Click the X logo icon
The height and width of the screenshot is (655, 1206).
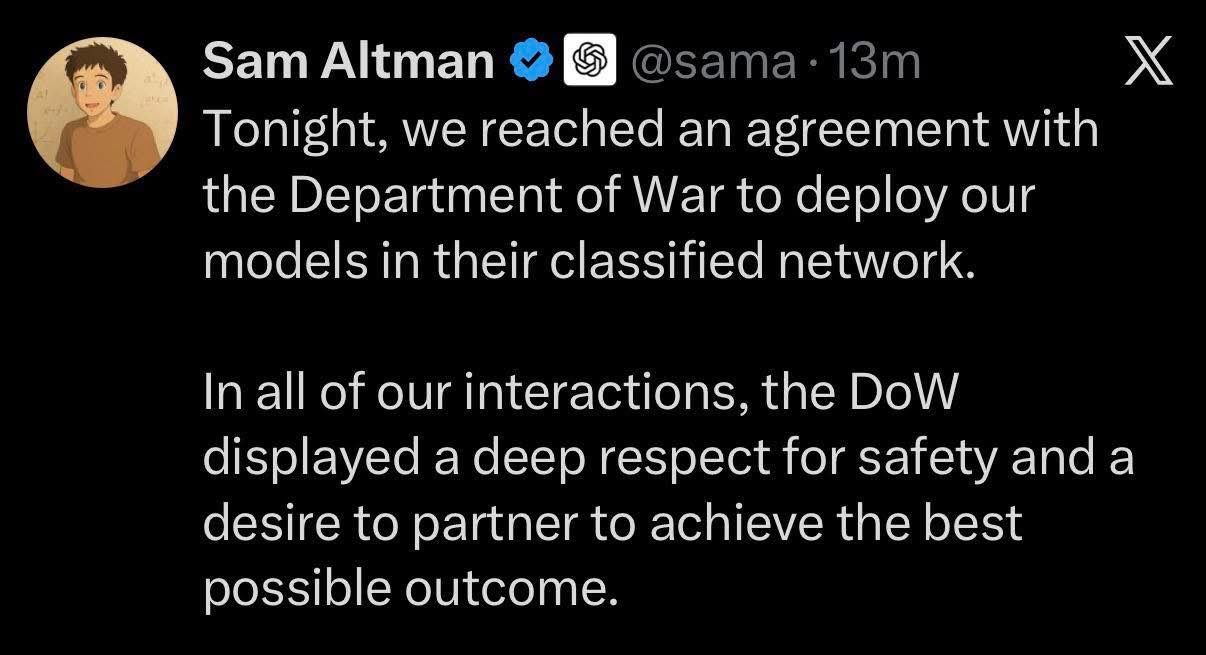tap(1146, 66)
